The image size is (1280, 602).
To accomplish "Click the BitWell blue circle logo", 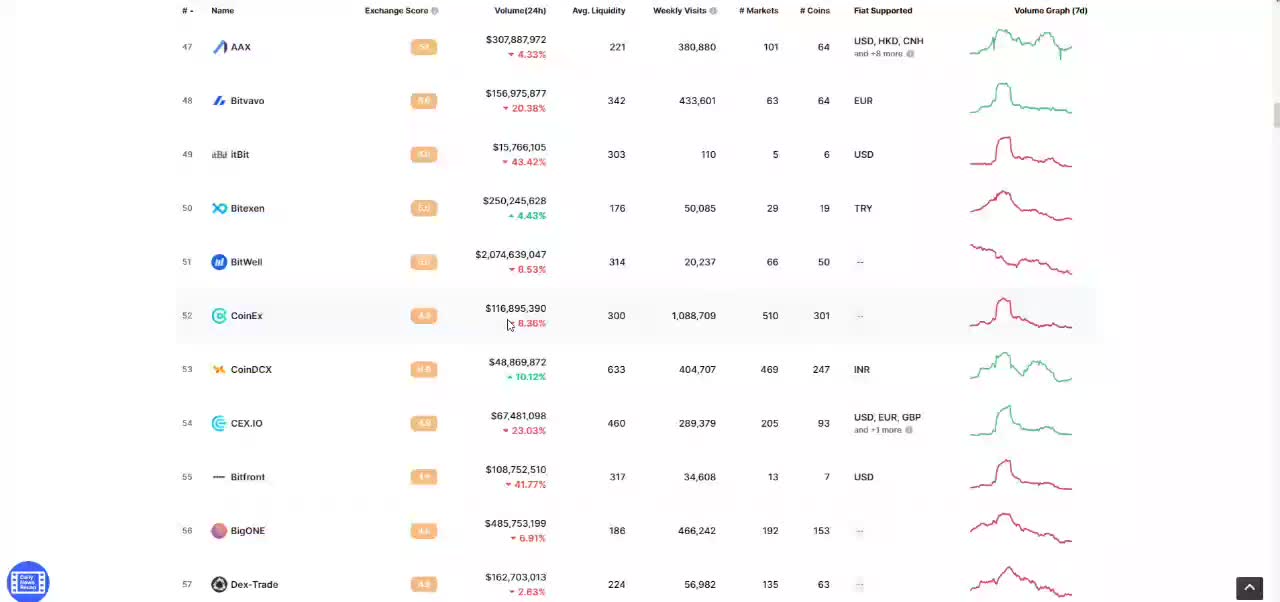I will 219,262.
